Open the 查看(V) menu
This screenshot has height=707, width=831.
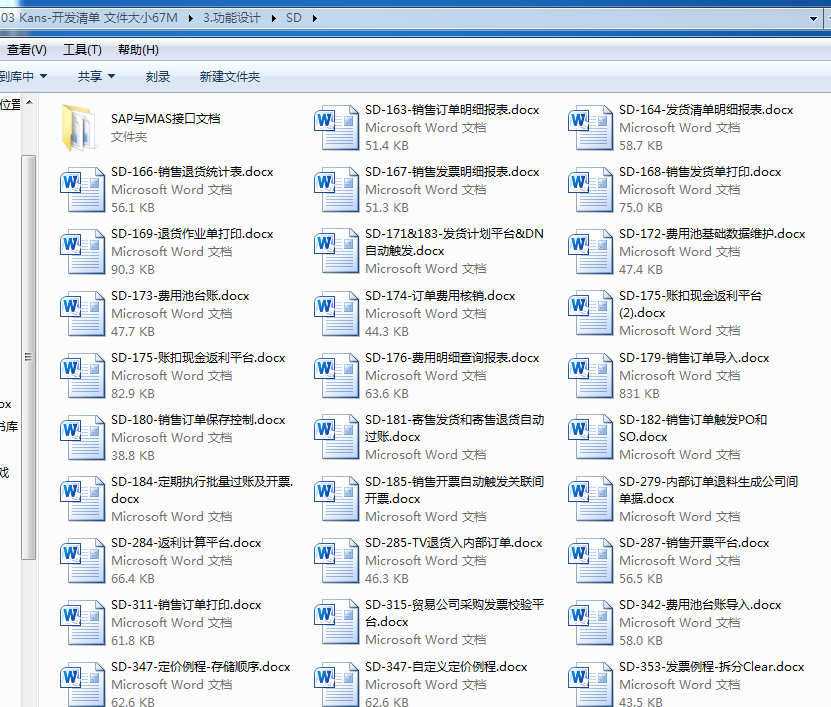(x=26, y=50)
